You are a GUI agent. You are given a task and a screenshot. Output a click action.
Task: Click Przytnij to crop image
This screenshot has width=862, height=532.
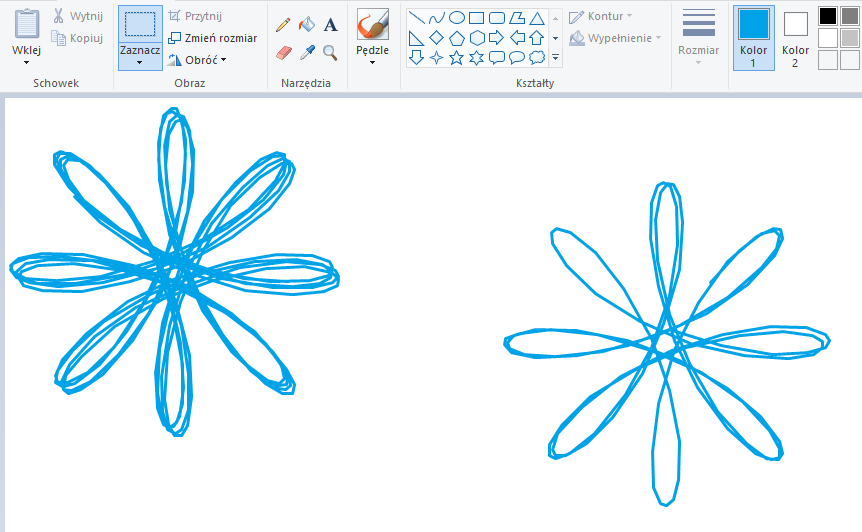tap(195, 16)
